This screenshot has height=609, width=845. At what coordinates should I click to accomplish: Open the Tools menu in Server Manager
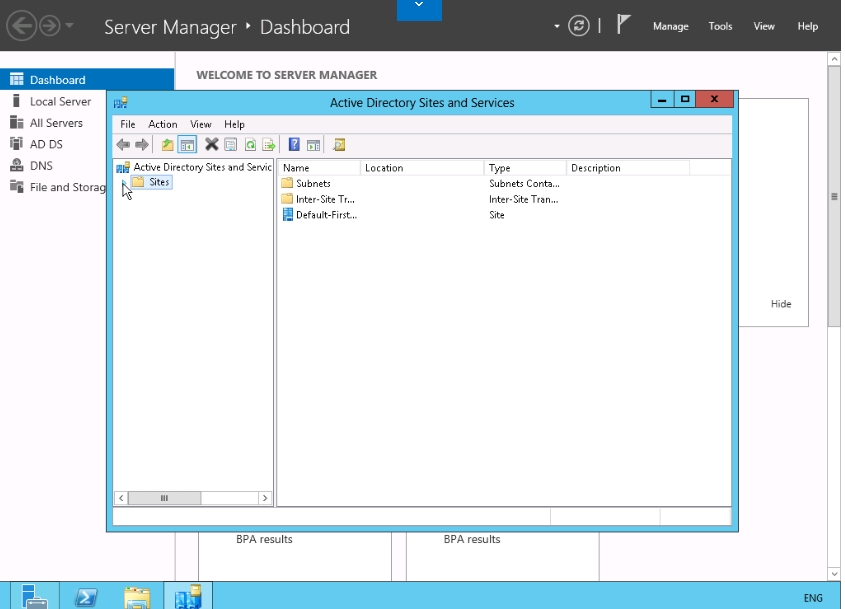(x=720, y=26)
